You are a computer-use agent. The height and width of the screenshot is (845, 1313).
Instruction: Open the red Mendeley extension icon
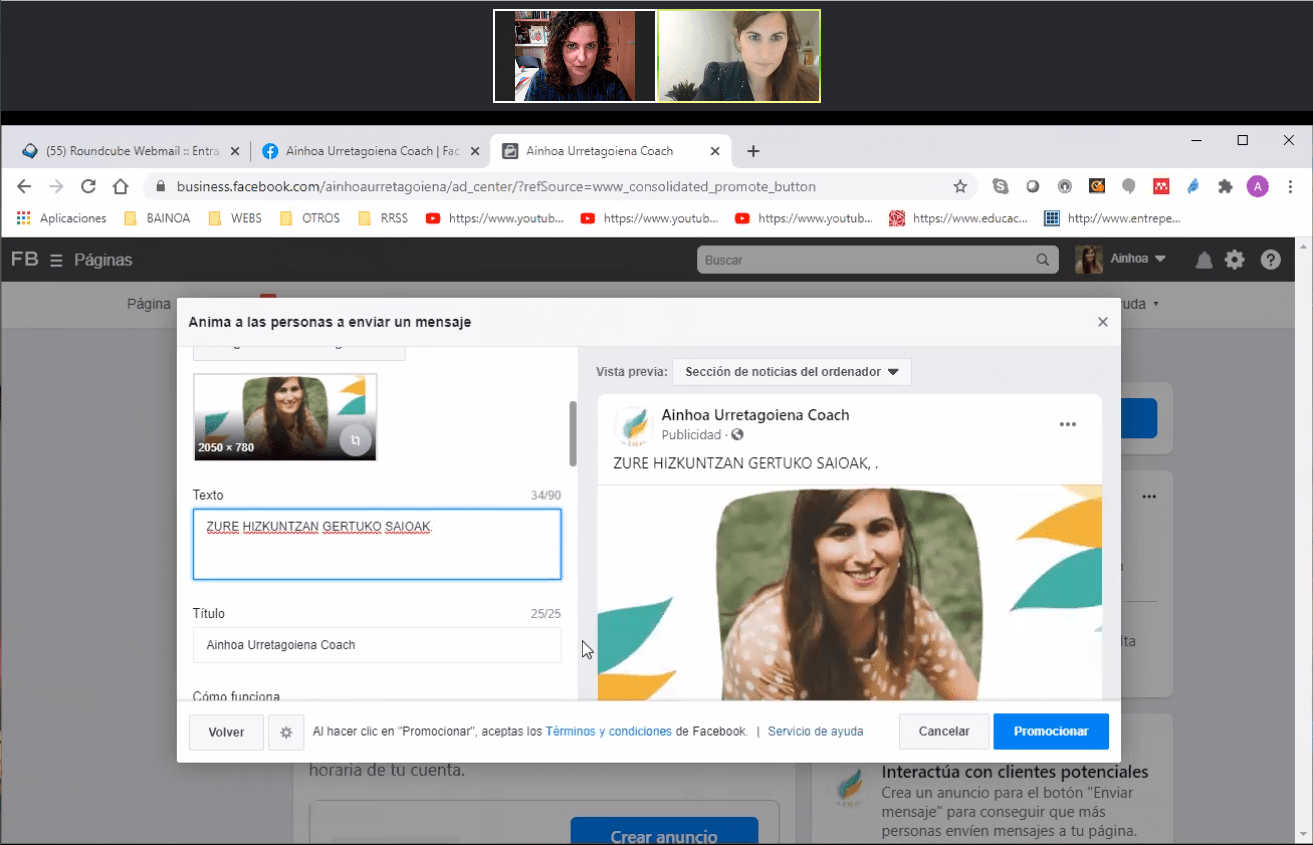click(x=1161, y=186)
